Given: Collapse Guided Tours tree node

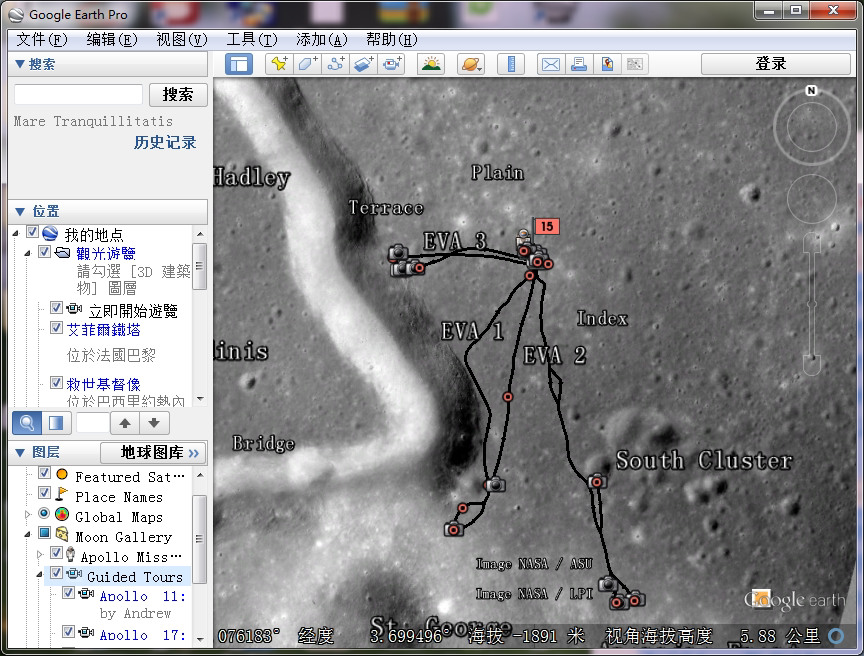Looking at the screenshot, I should [x=39, y=574].
